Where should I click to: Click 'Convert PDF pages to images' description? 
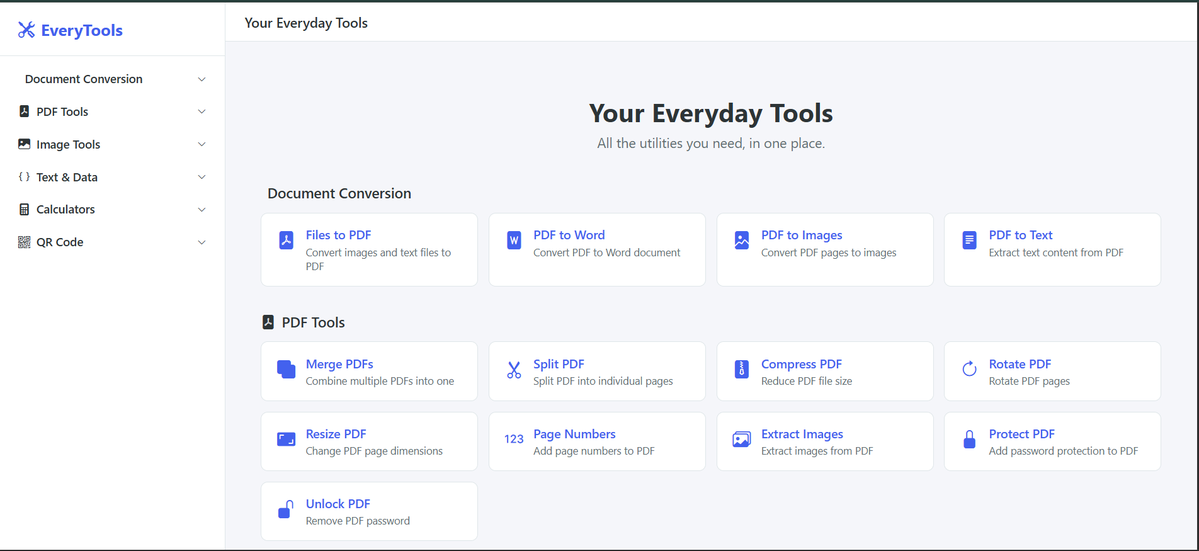point(829,252)
